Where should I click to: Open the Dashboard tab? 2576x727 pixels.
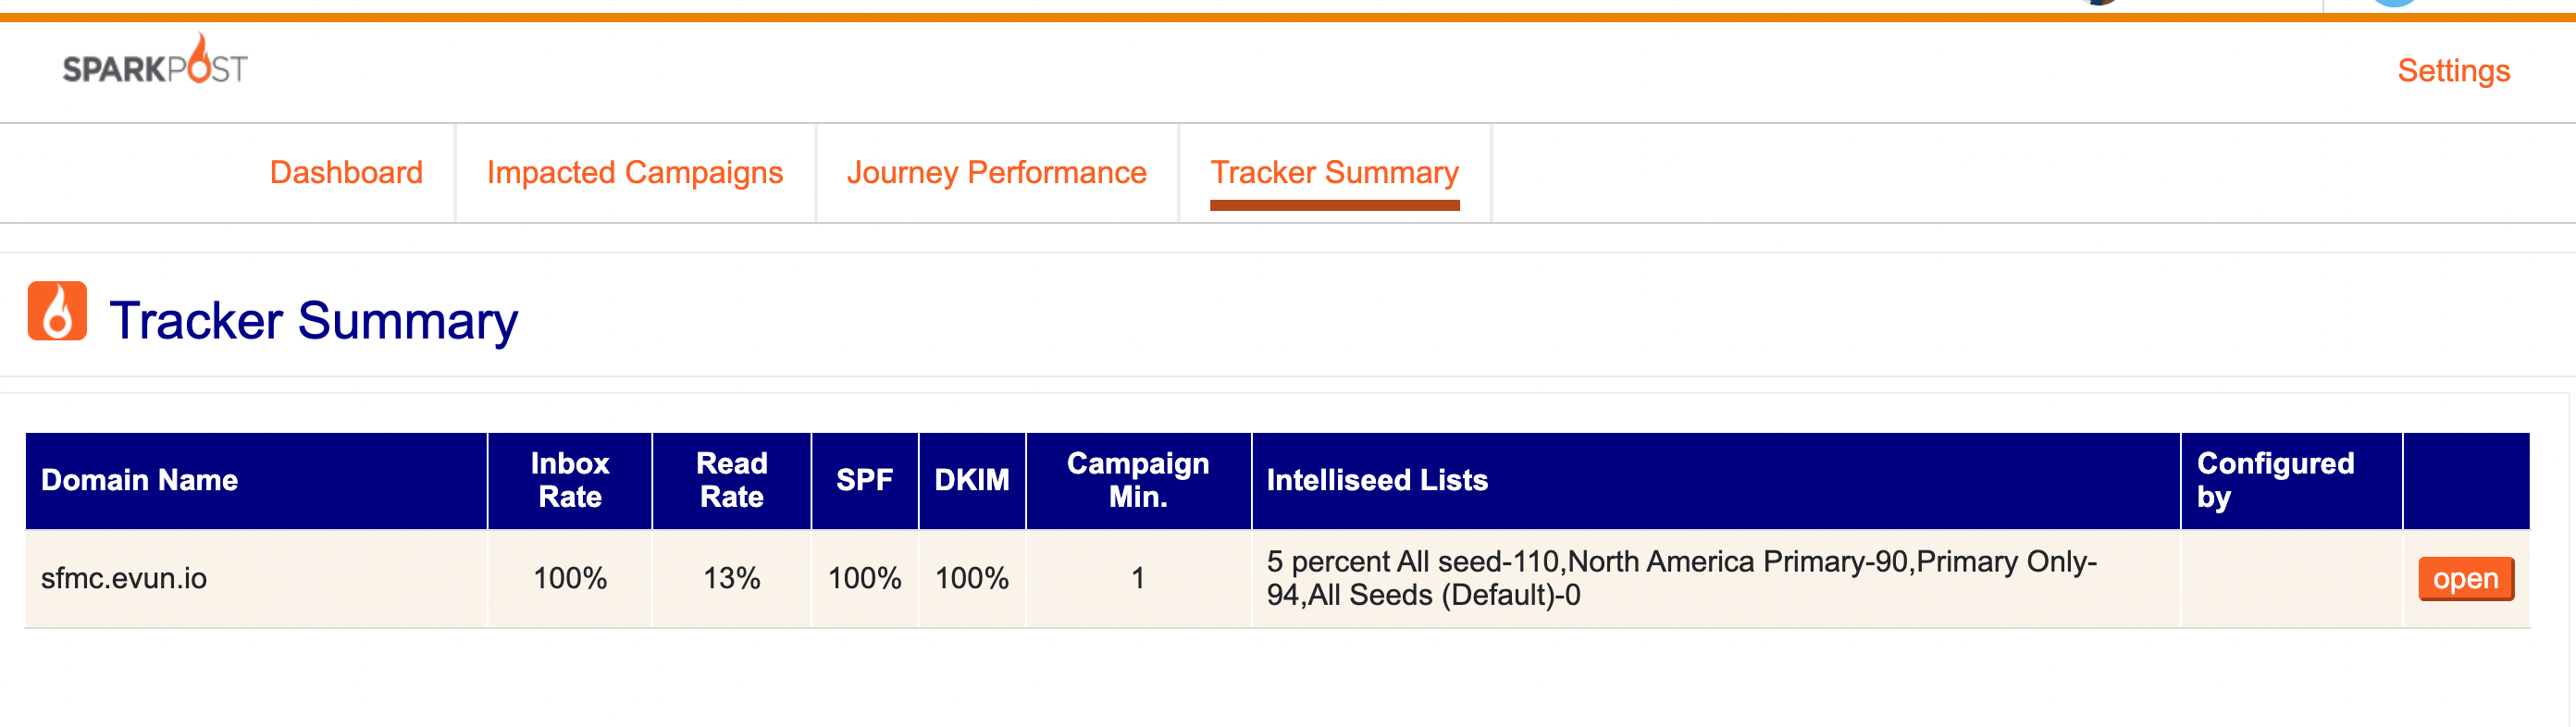346,172
